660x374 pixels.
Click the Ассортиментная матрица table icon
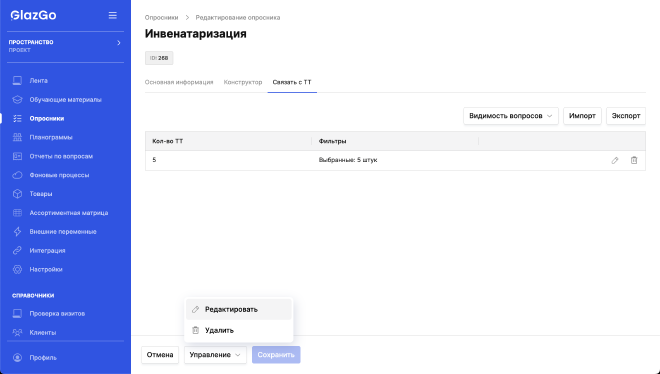[17, 212]
